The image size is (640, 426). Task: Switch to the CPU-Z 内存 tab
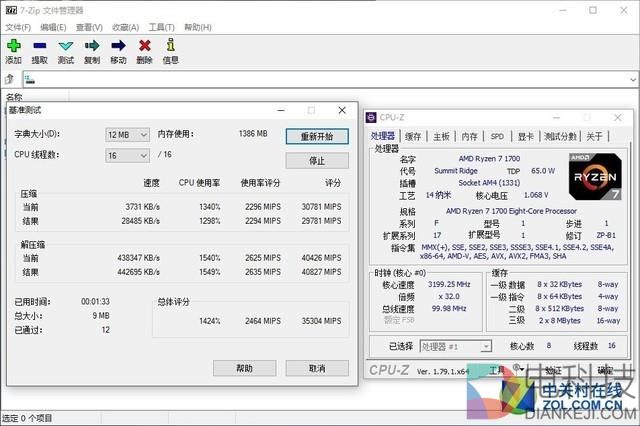point(469,137)
